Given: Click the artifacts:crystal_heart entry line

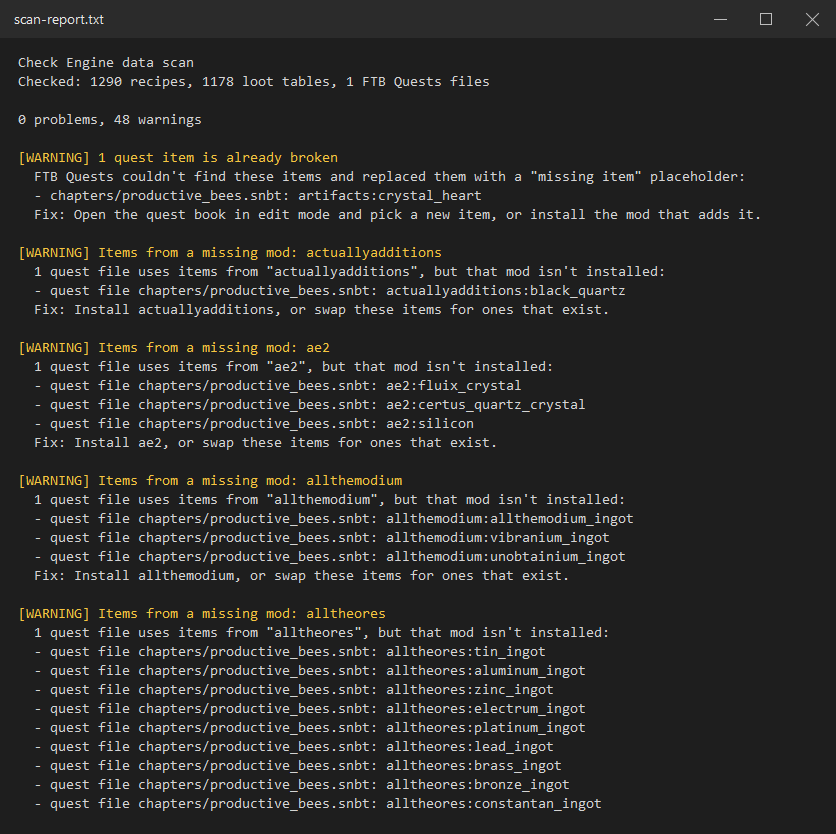Looking at the screenshot, I should click(258, 195).
